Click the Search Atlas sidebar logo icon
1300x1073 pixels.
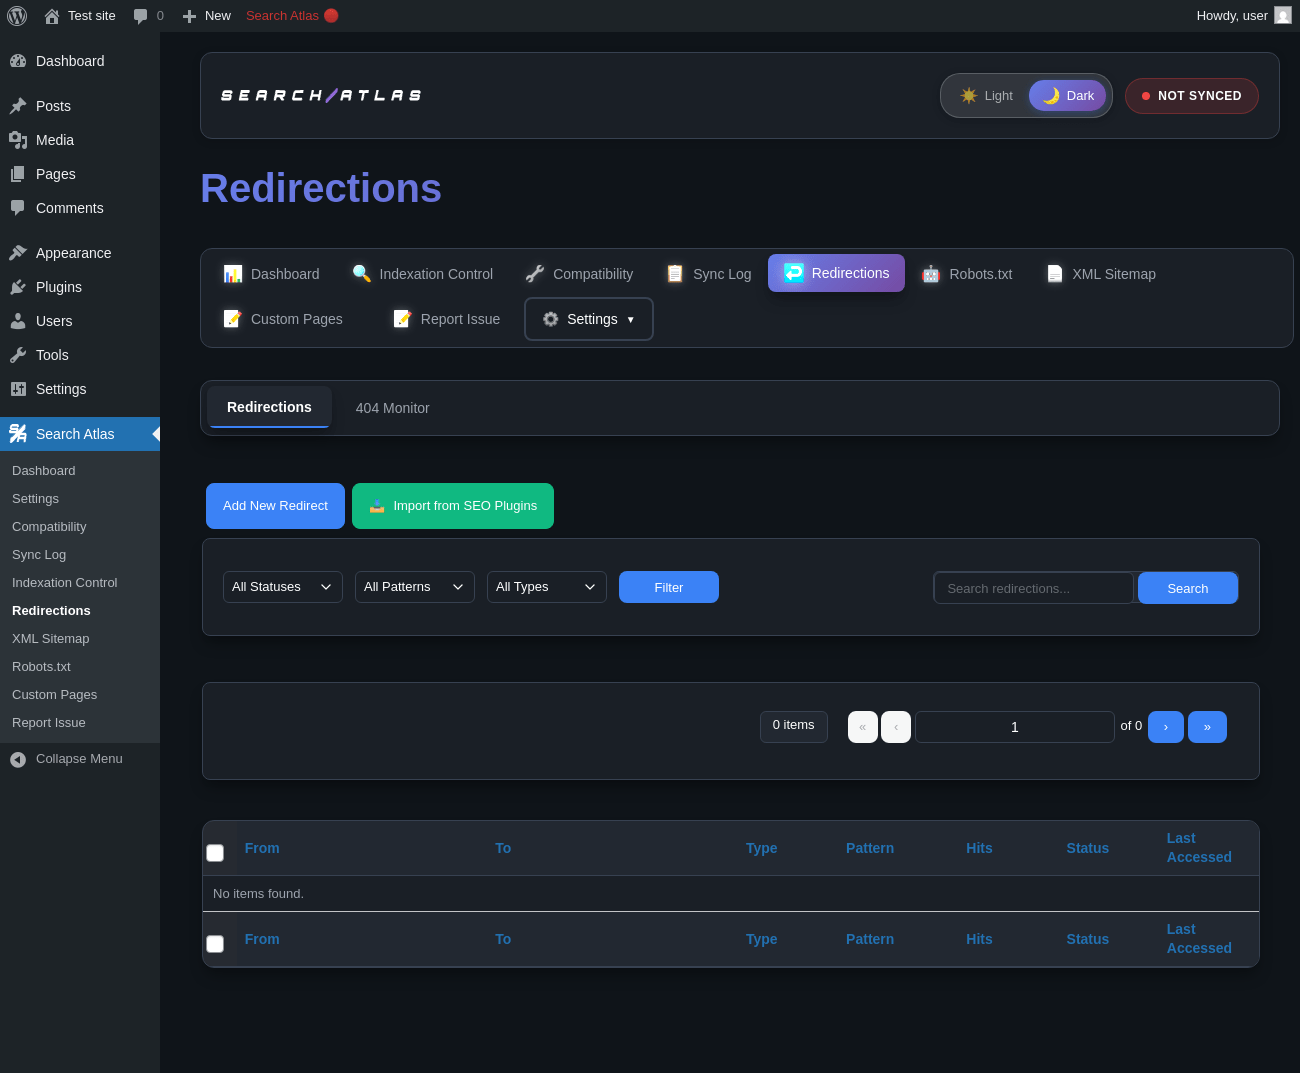18,434
